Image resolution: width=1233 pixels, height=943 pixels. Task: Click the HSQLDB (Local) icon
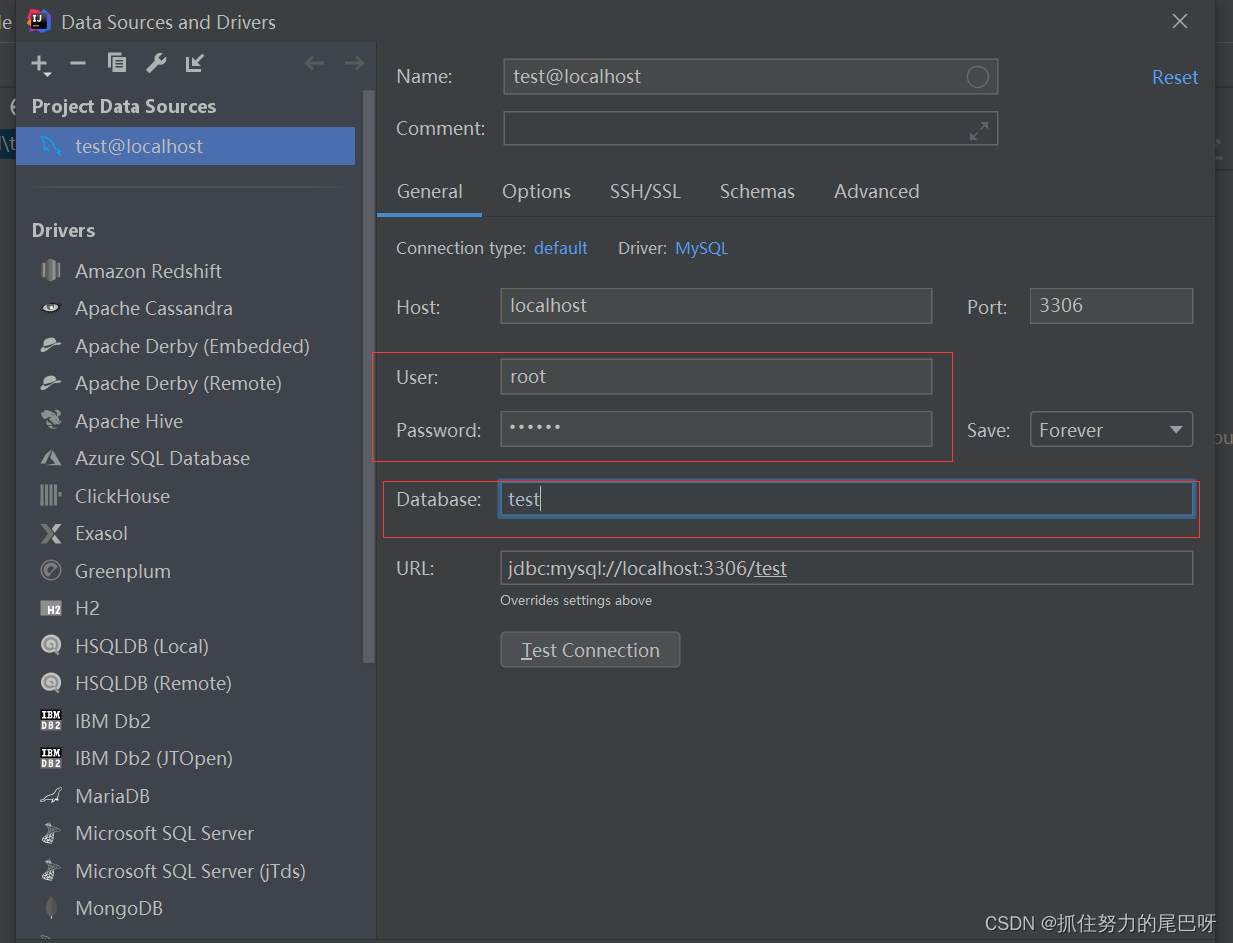[x=51, y=646]
